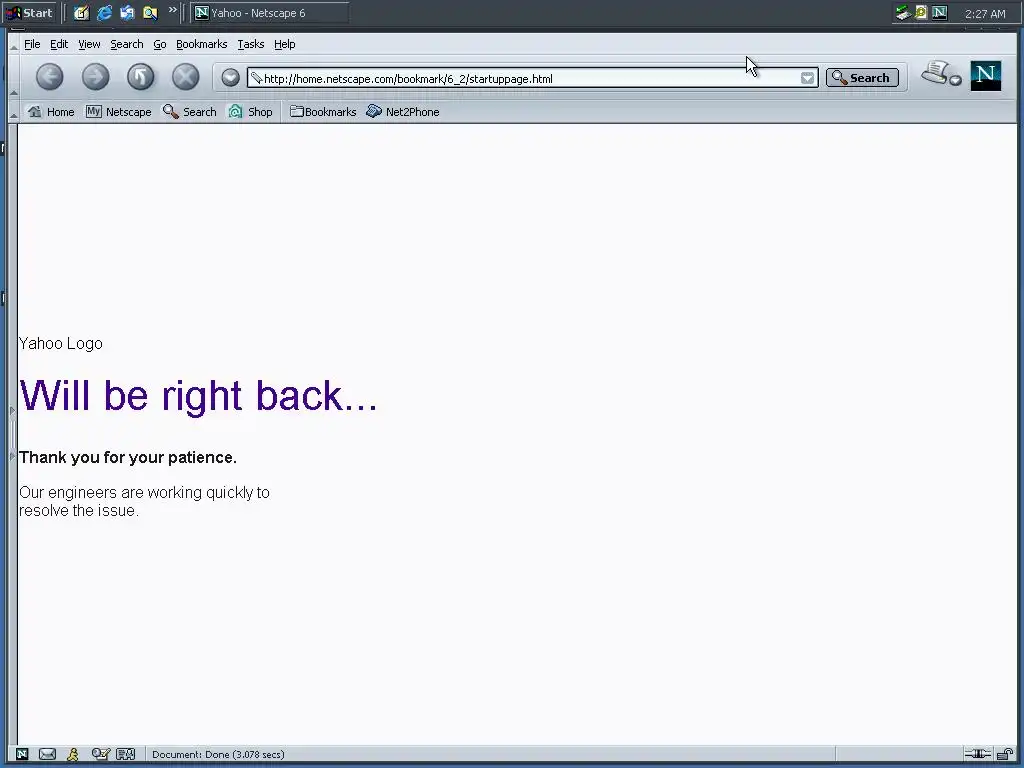Click the 'Yahoo Logo' alt text
This screenshot has height=768, width=1024.
coord(61,344)
